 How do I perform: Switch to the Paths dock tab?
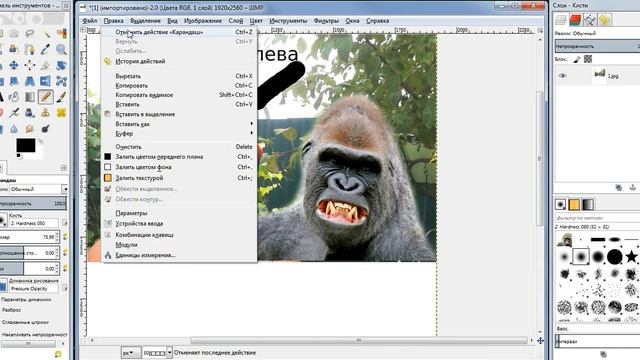(x=590, y=20)
